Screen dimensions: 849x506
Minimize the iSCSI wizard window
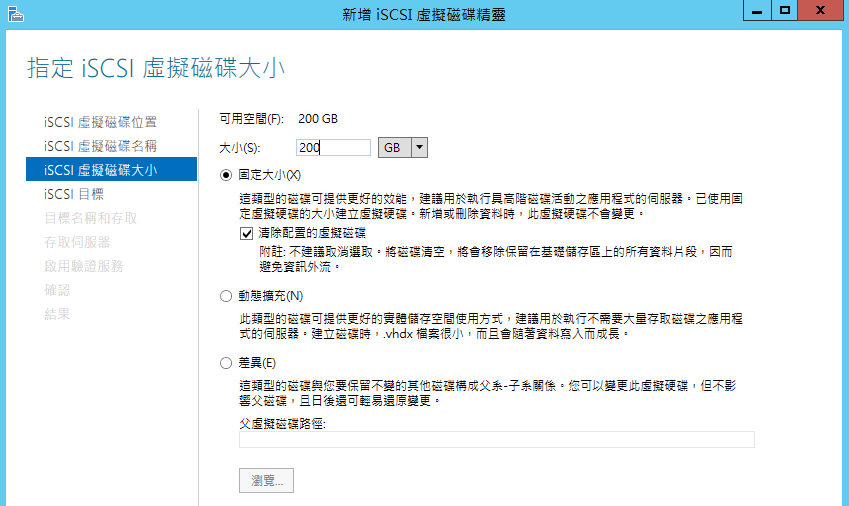(x=758, y=10)
